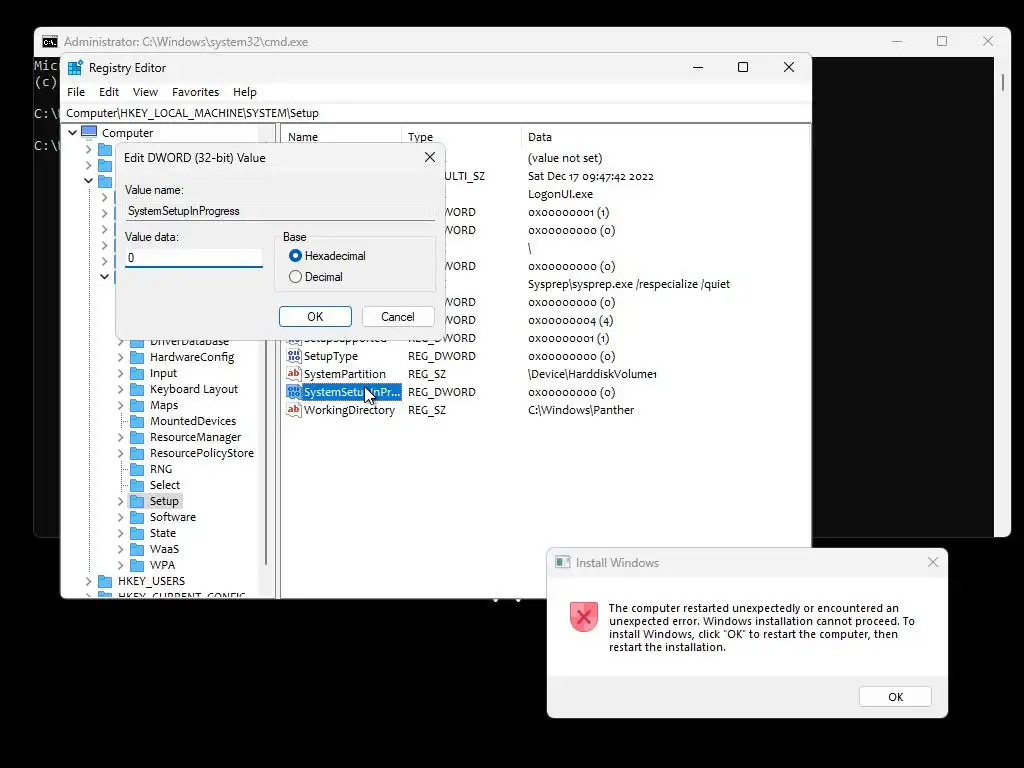The width and height of the screenshot is (1024, 768).
Task: Click the HKEY_USERS folder icon
Action: pos(105,581)
